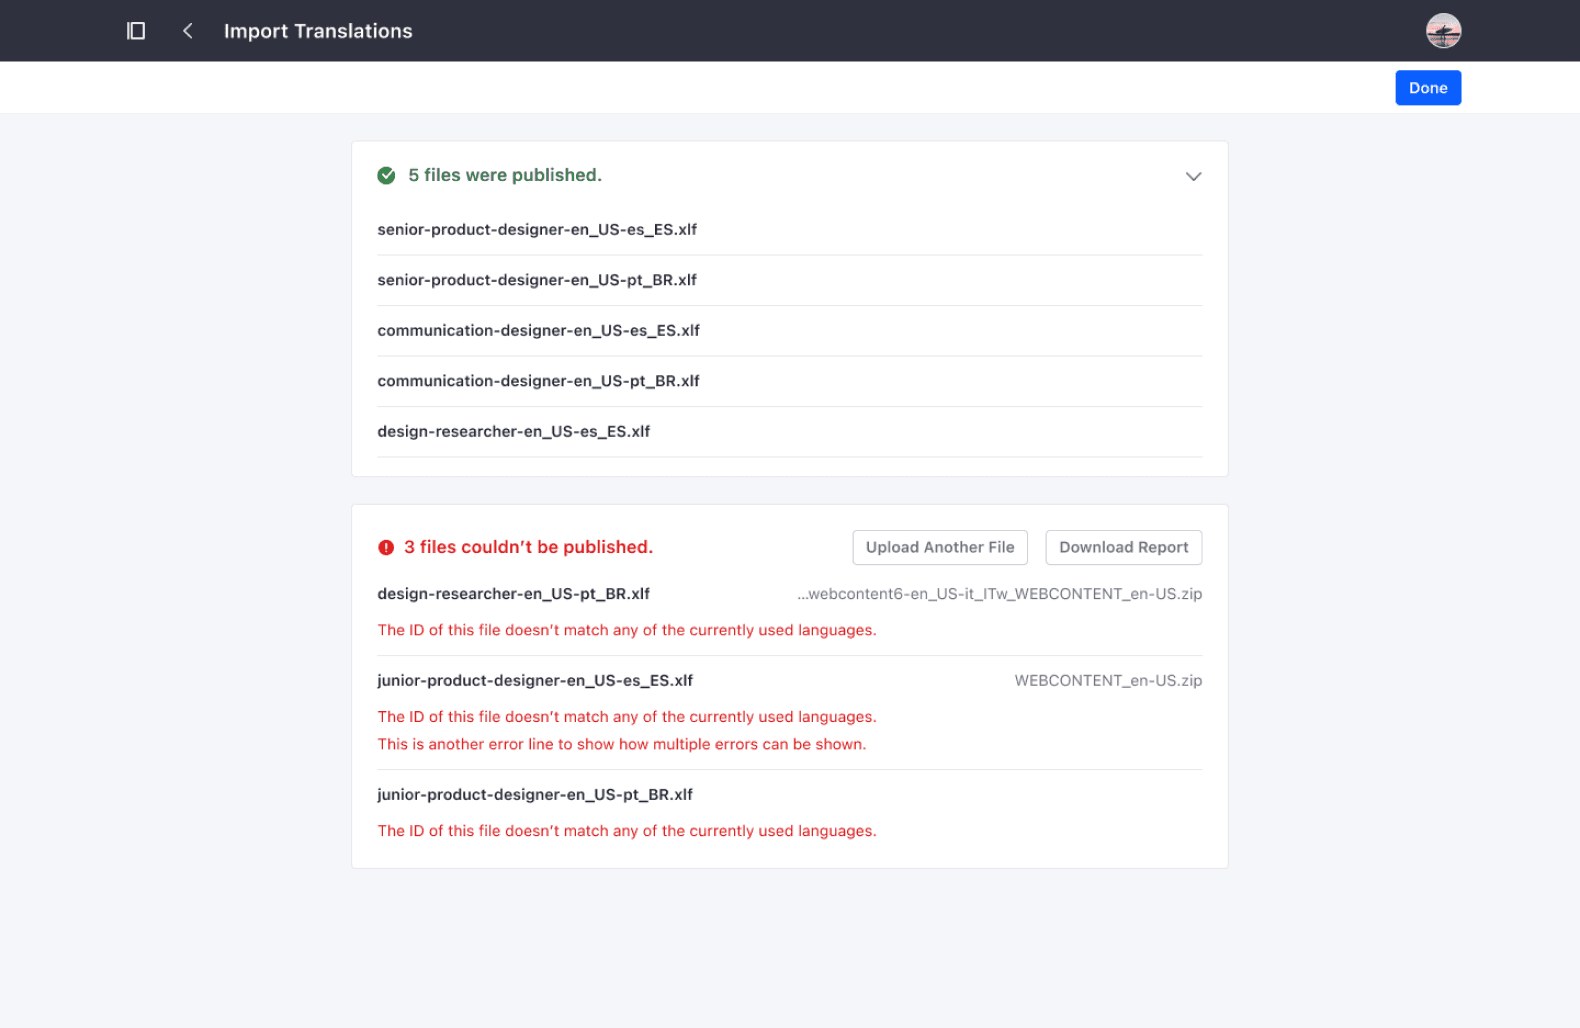Click the truncated webcontent6 zip source name

coord(999,594)
